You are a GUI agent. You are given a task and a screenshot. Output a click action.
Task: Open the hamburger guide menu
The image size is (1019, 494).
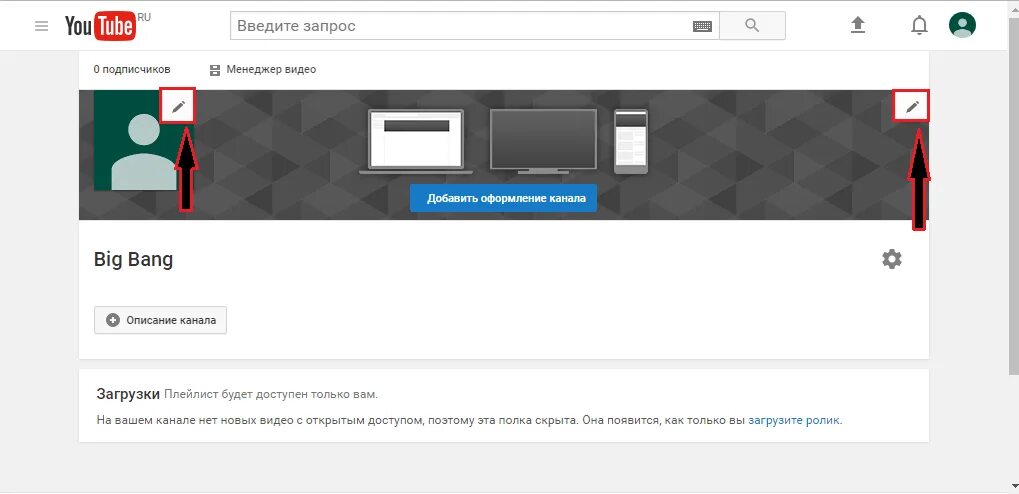click(x=42, y=26)
